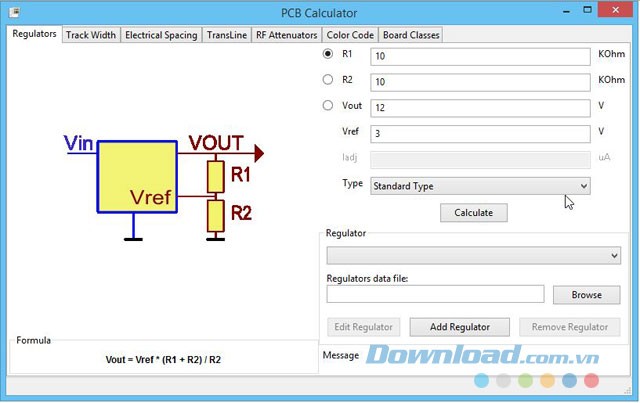
Task: Click the disabled Iadj input field
Action: coord(480,160)
